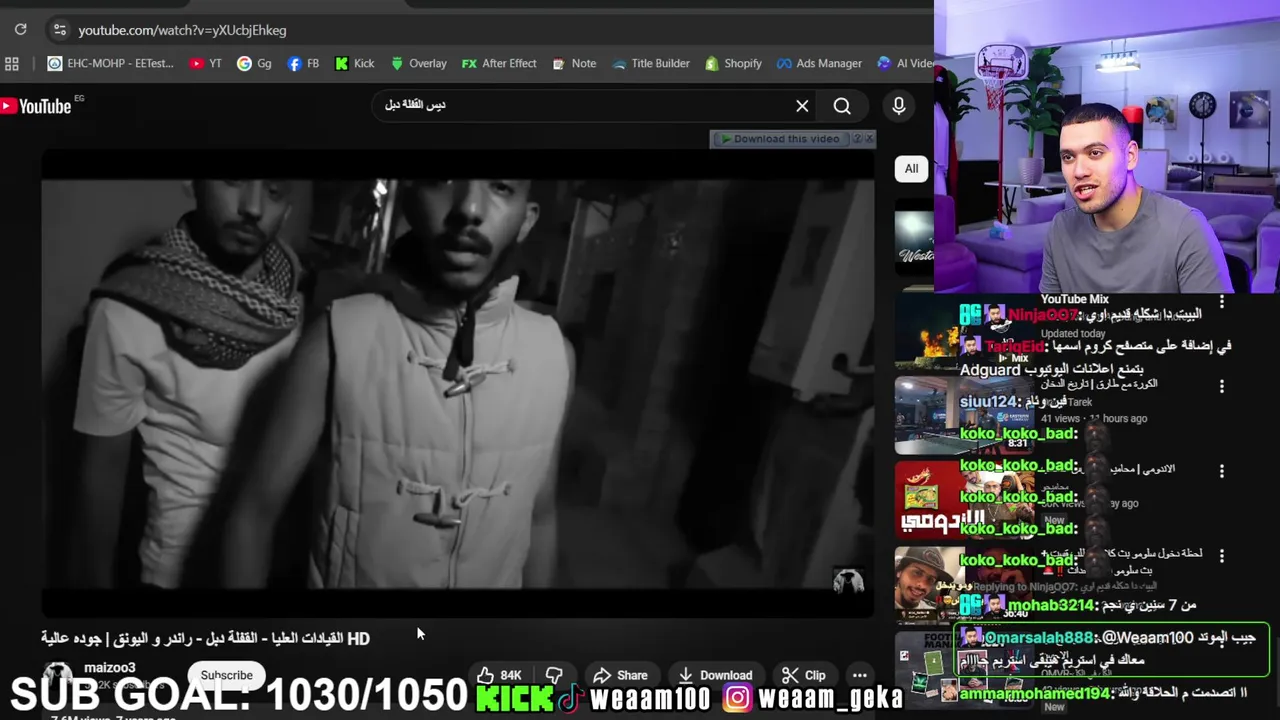This screenshot has height=720, width=1280.
Task: Open the maizoo3 channel avatar
Action: coord(57,676)
